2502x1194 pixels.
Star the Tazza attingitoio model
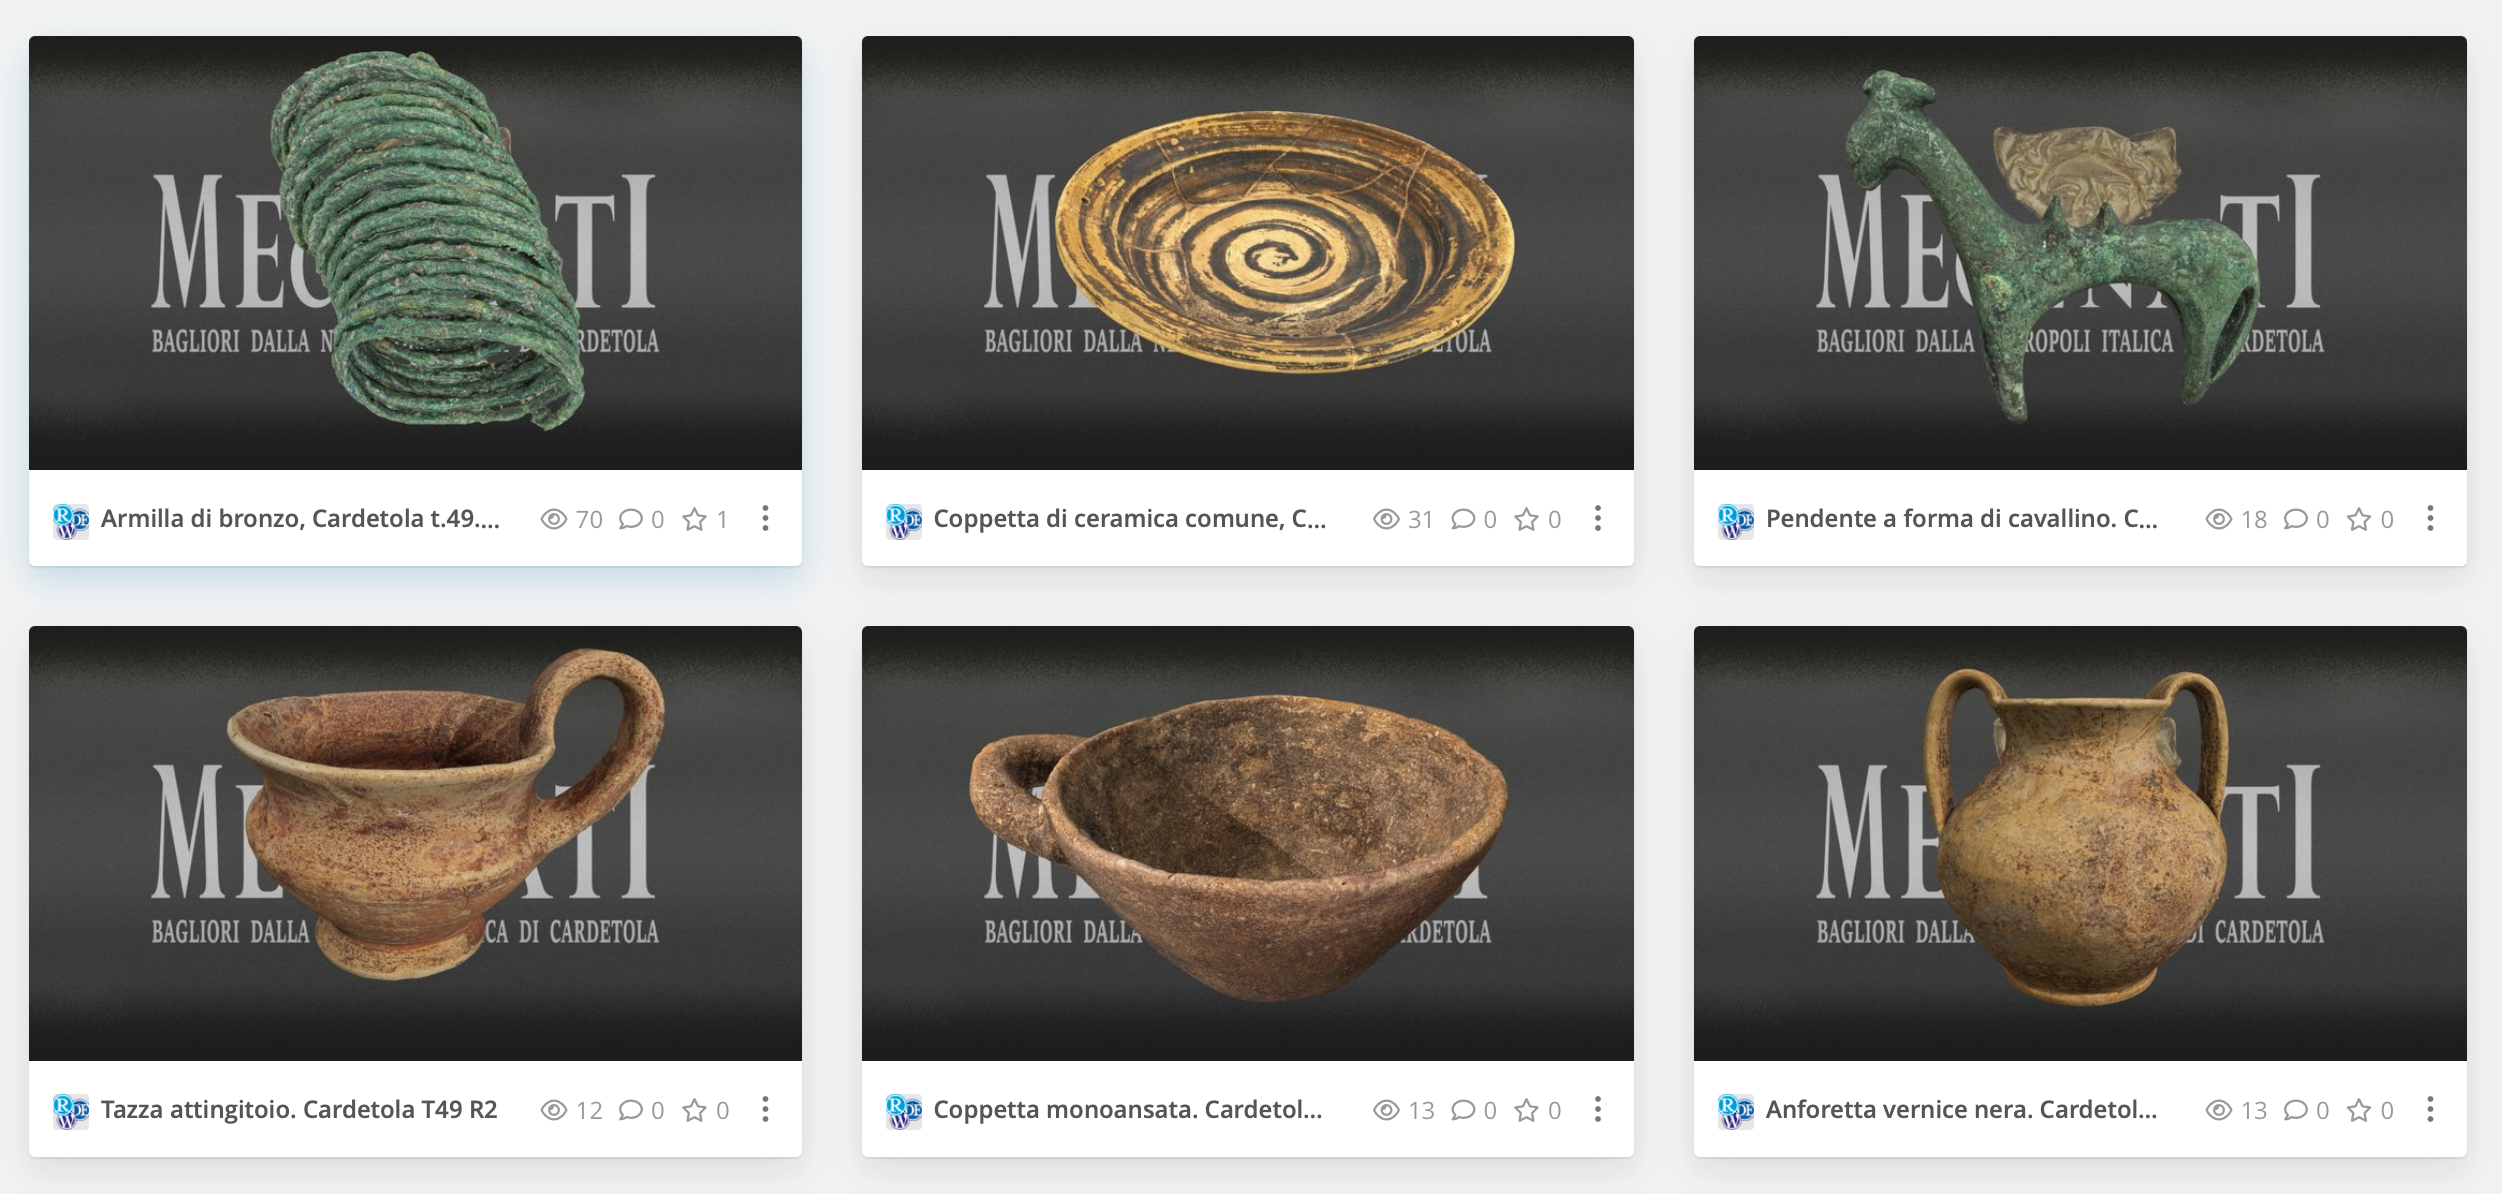(694, 1110)
